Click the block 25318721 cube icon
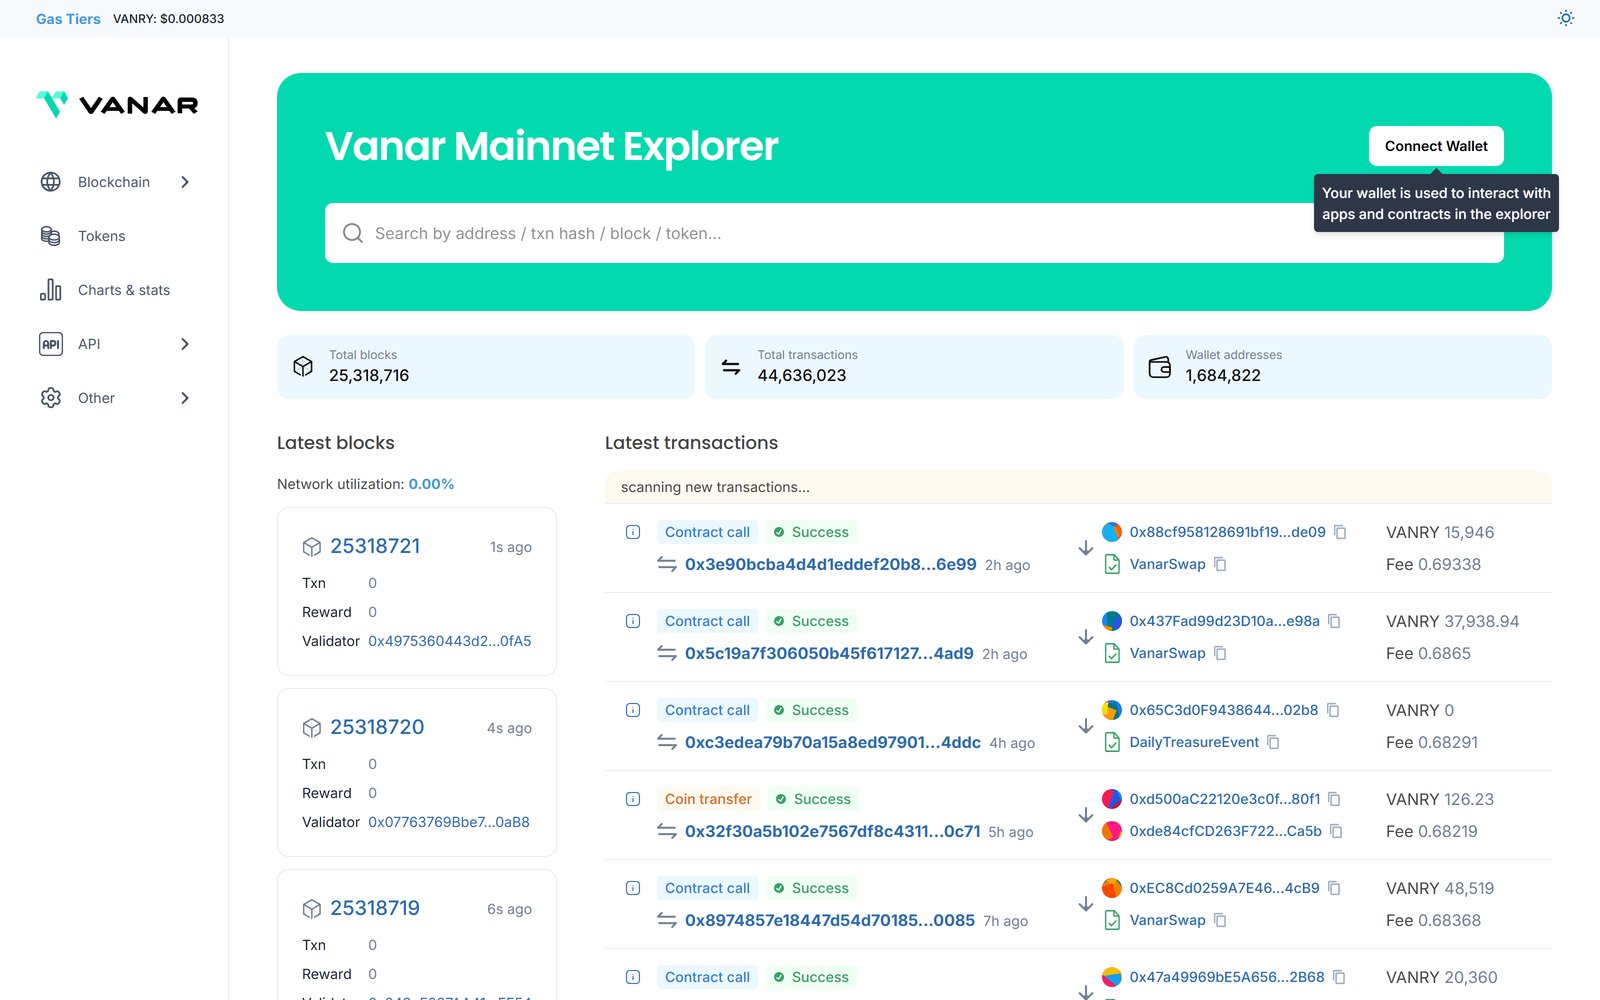Screen dimensions: 1600x1000 pos(312,547)
